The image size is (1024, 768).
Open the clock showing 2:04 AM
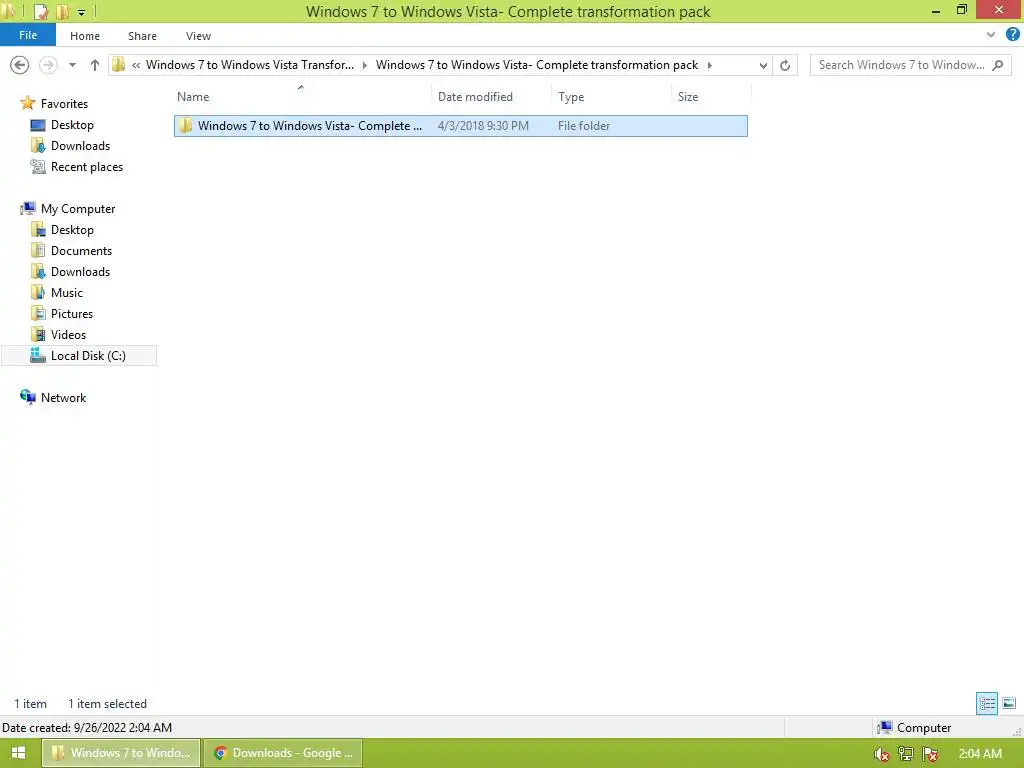point(980,754)
